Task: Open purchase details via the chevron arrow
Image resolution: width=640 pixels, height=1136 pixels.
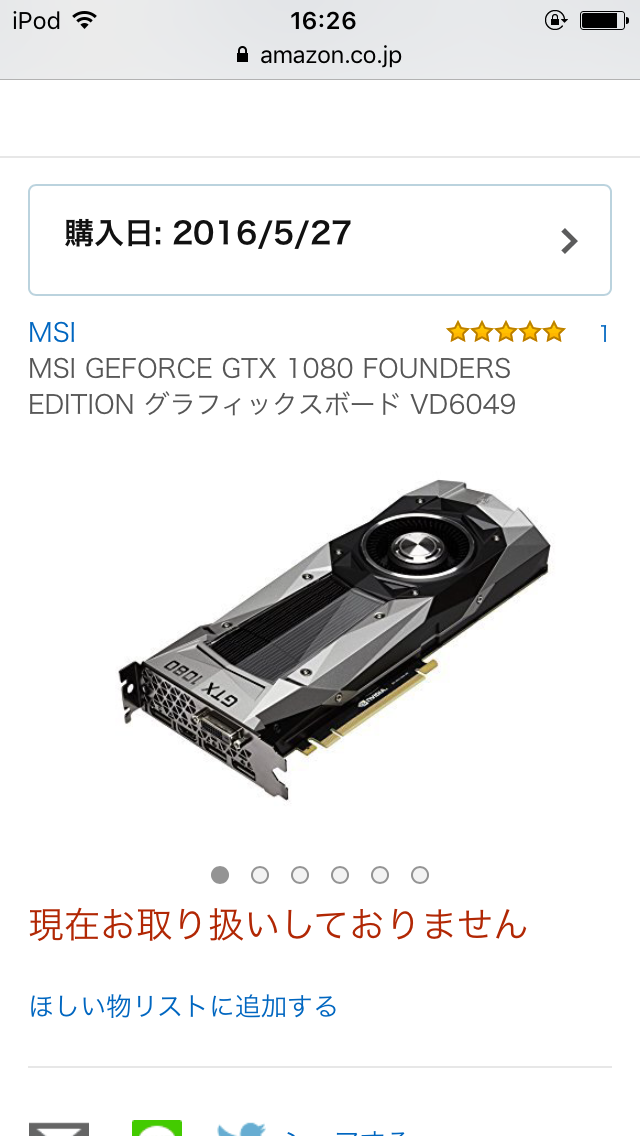Action: click(570, 241)
